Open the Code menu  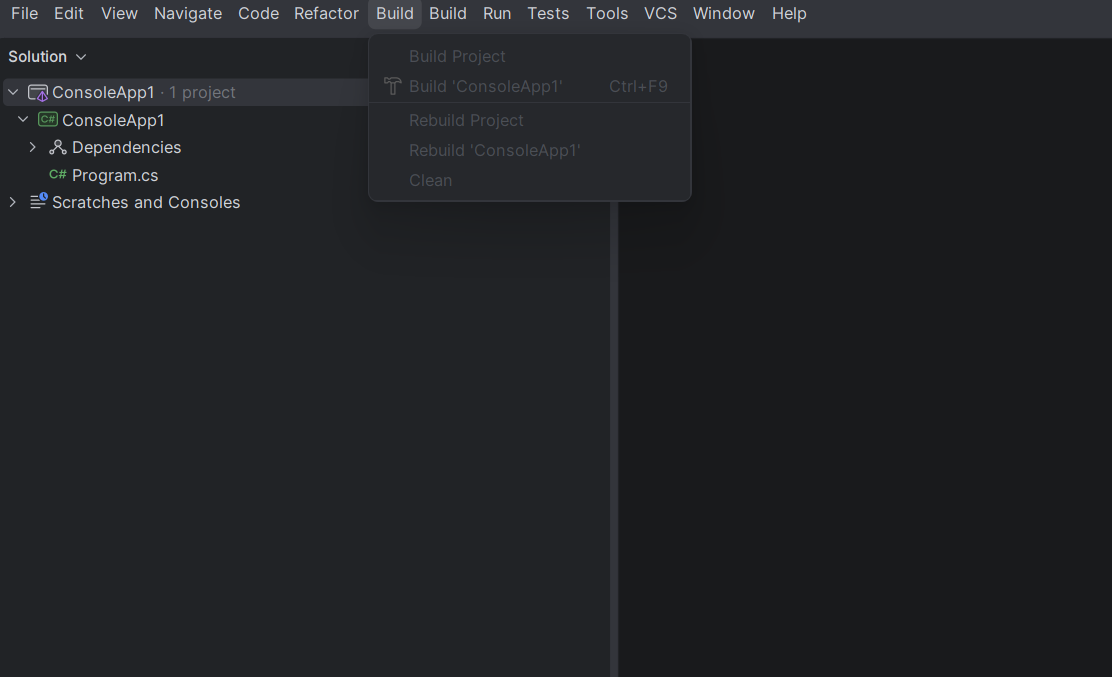tap(258, 13)
